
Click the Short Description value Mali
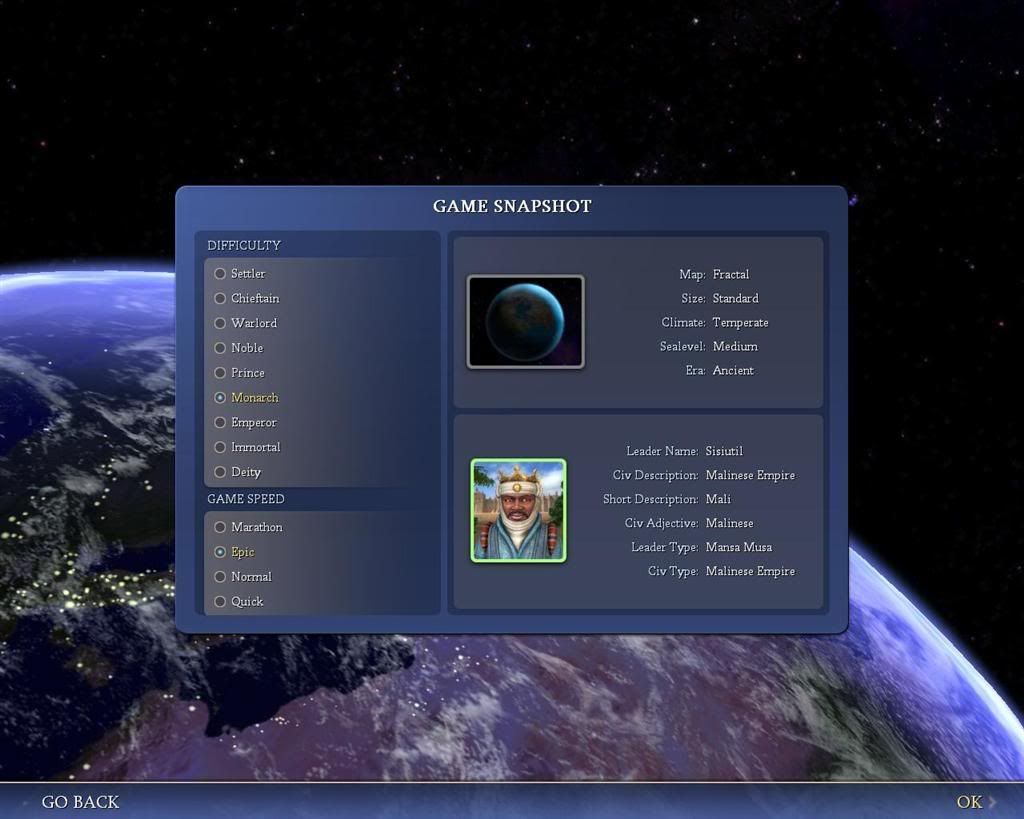pos(718,499)
